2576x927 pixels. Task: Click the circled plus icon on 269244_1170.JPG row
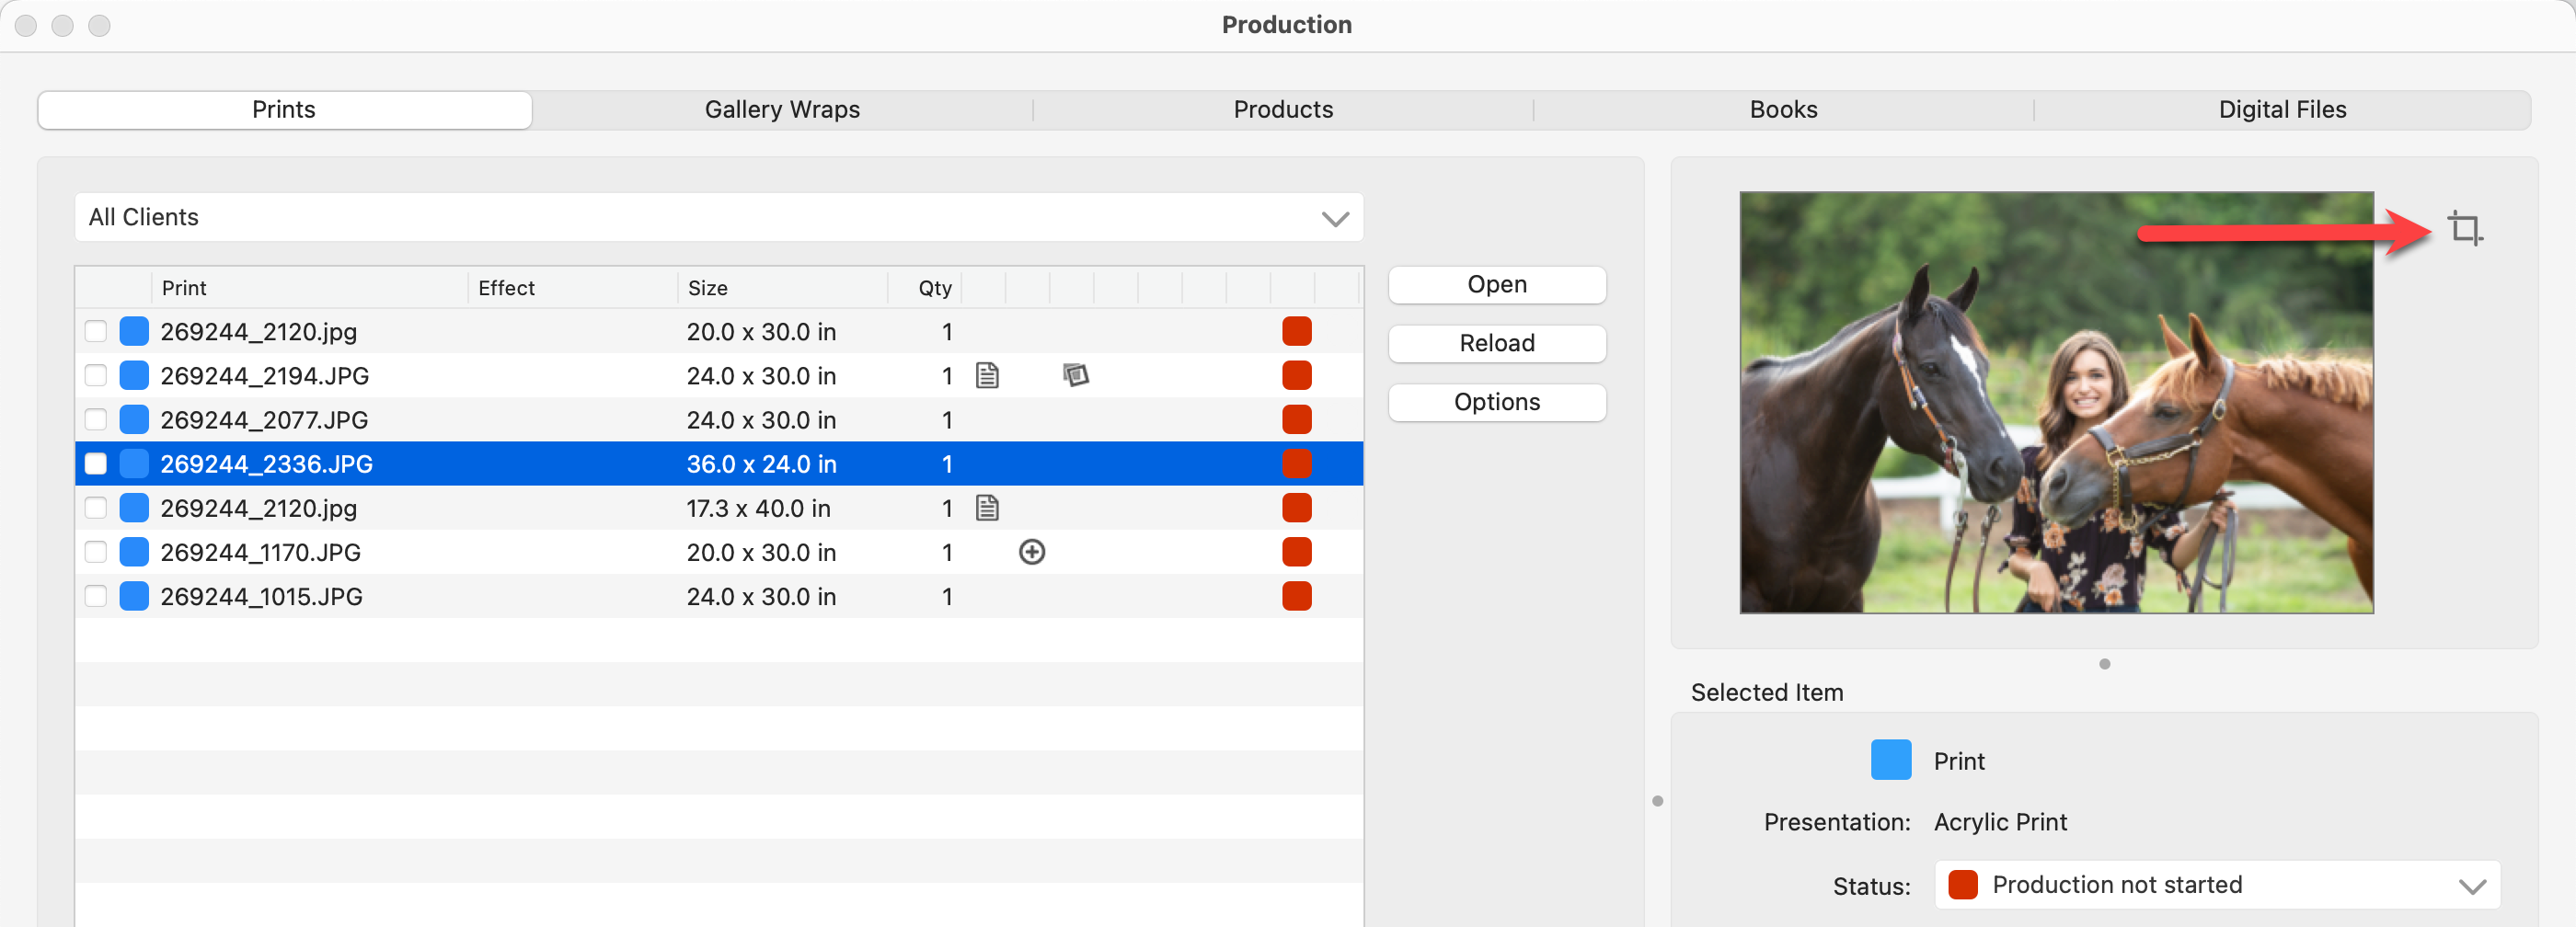click(x=1031, y=552)
